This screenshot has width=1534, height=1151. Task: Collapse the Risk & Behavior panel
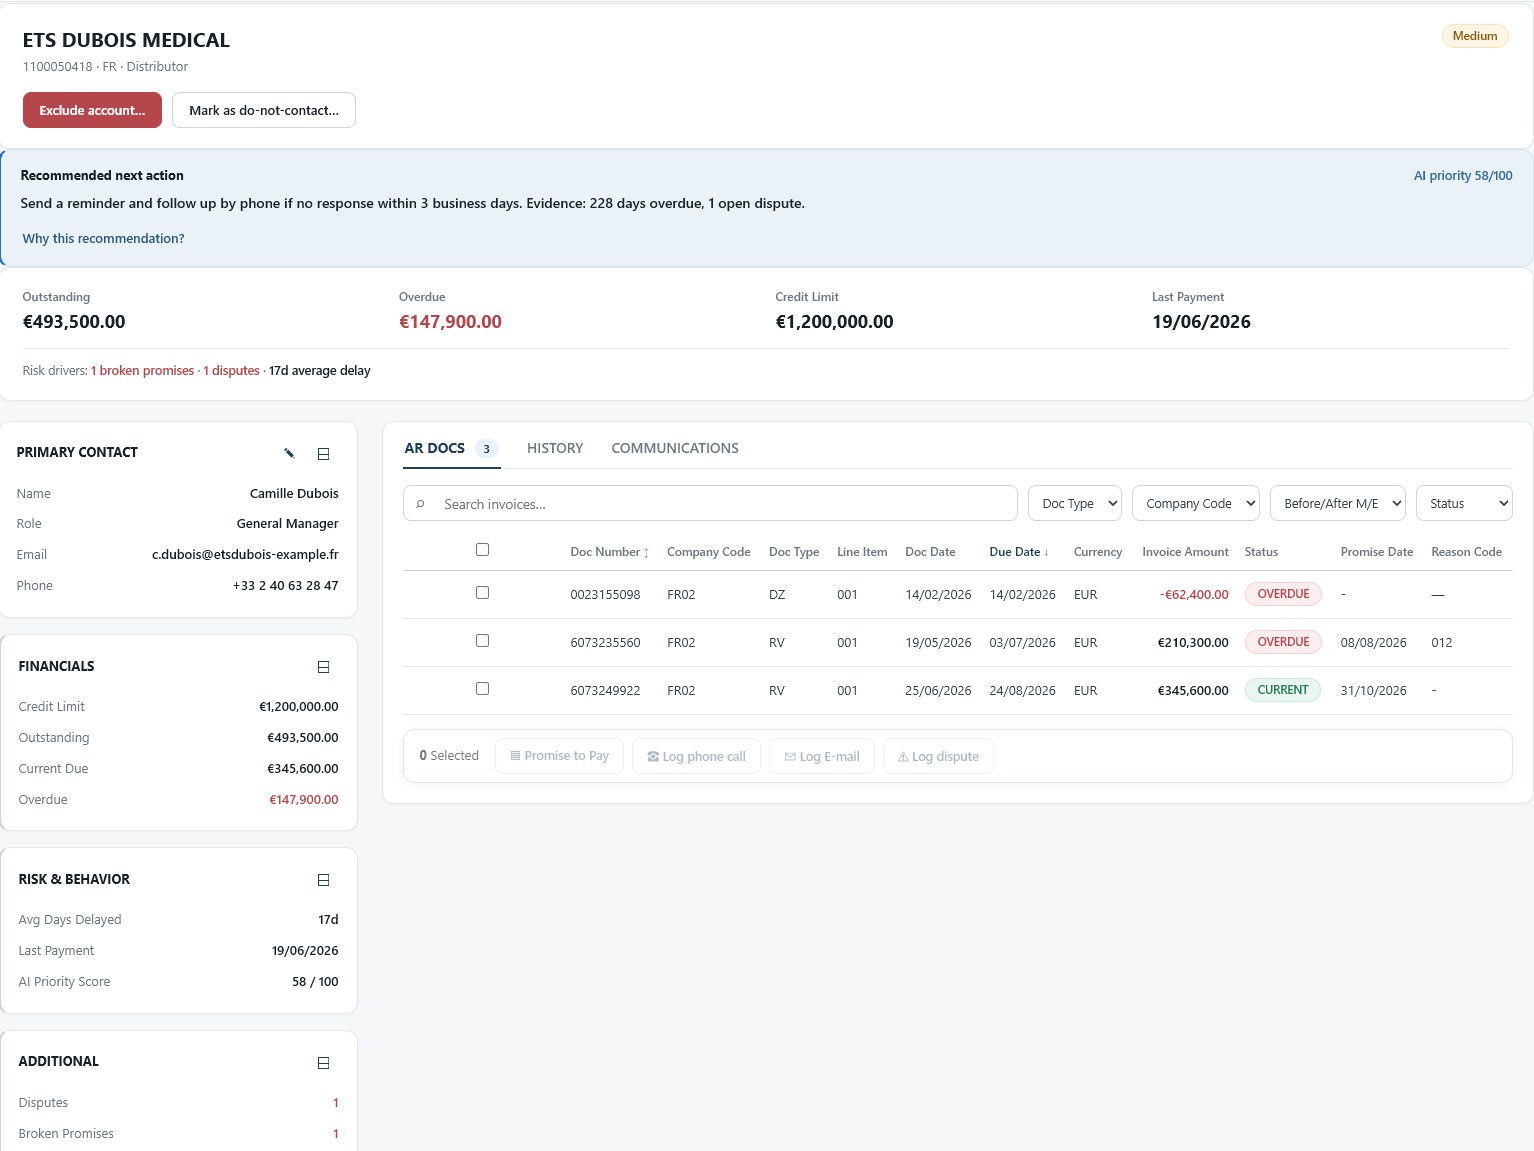click(x=323, y=880)
